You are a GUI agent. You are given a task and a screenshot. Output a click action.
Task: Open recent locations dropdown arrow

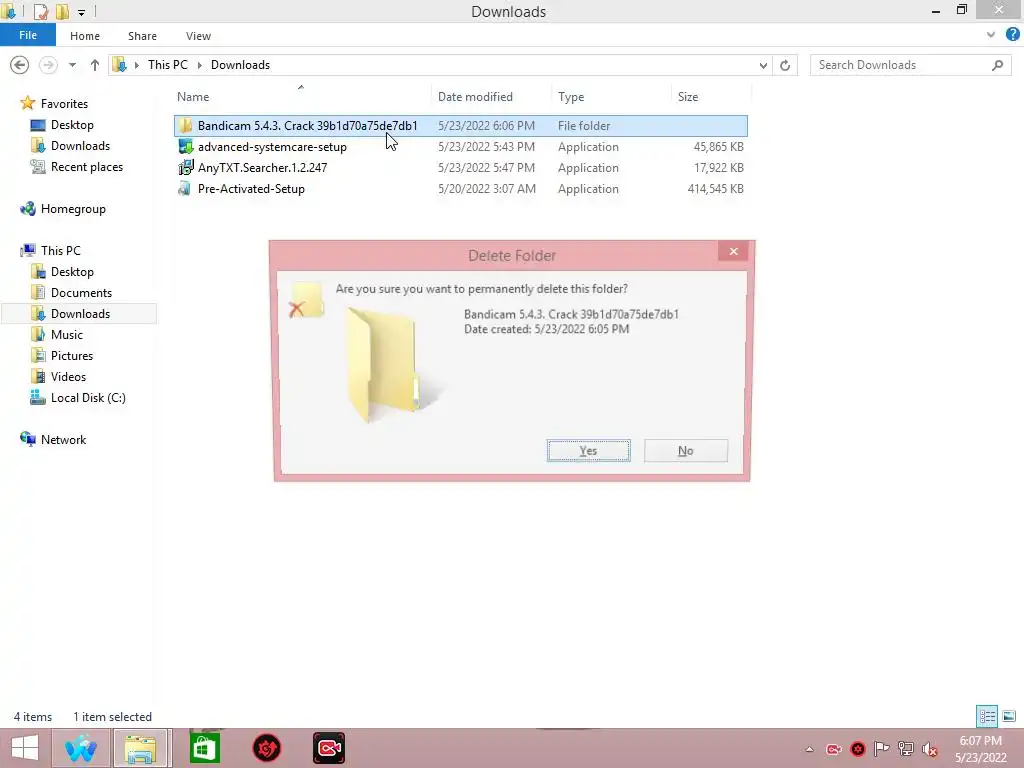(72, 65)
